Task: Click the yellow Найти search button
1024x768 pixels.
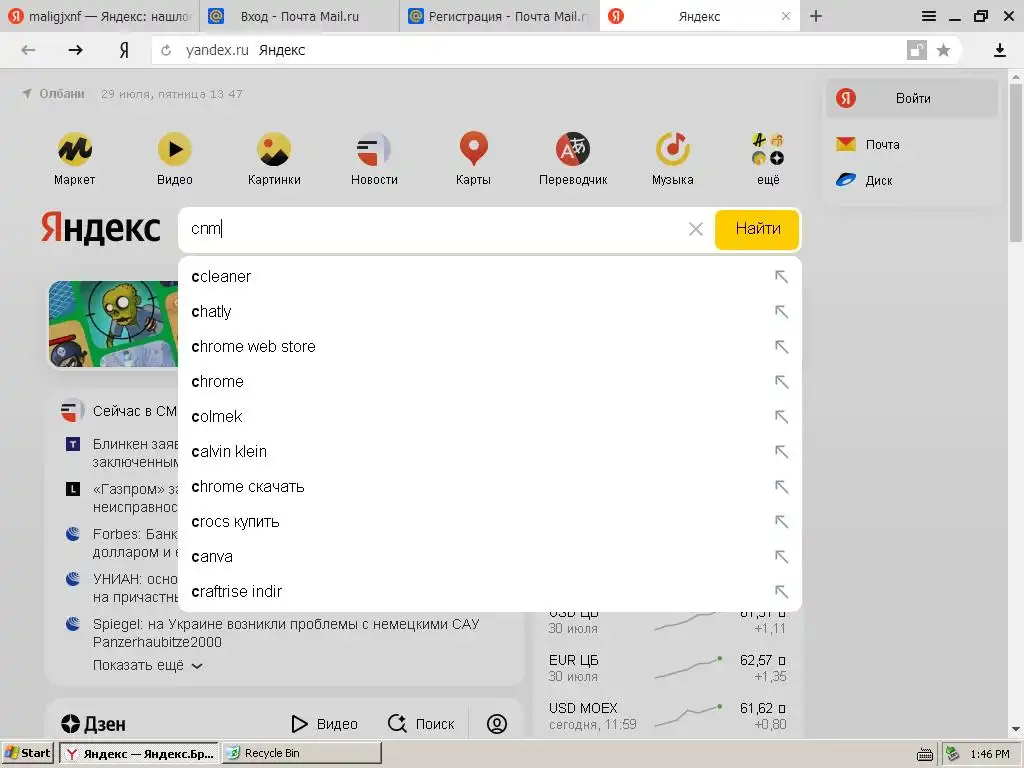Action: click(x=757, y=229)
